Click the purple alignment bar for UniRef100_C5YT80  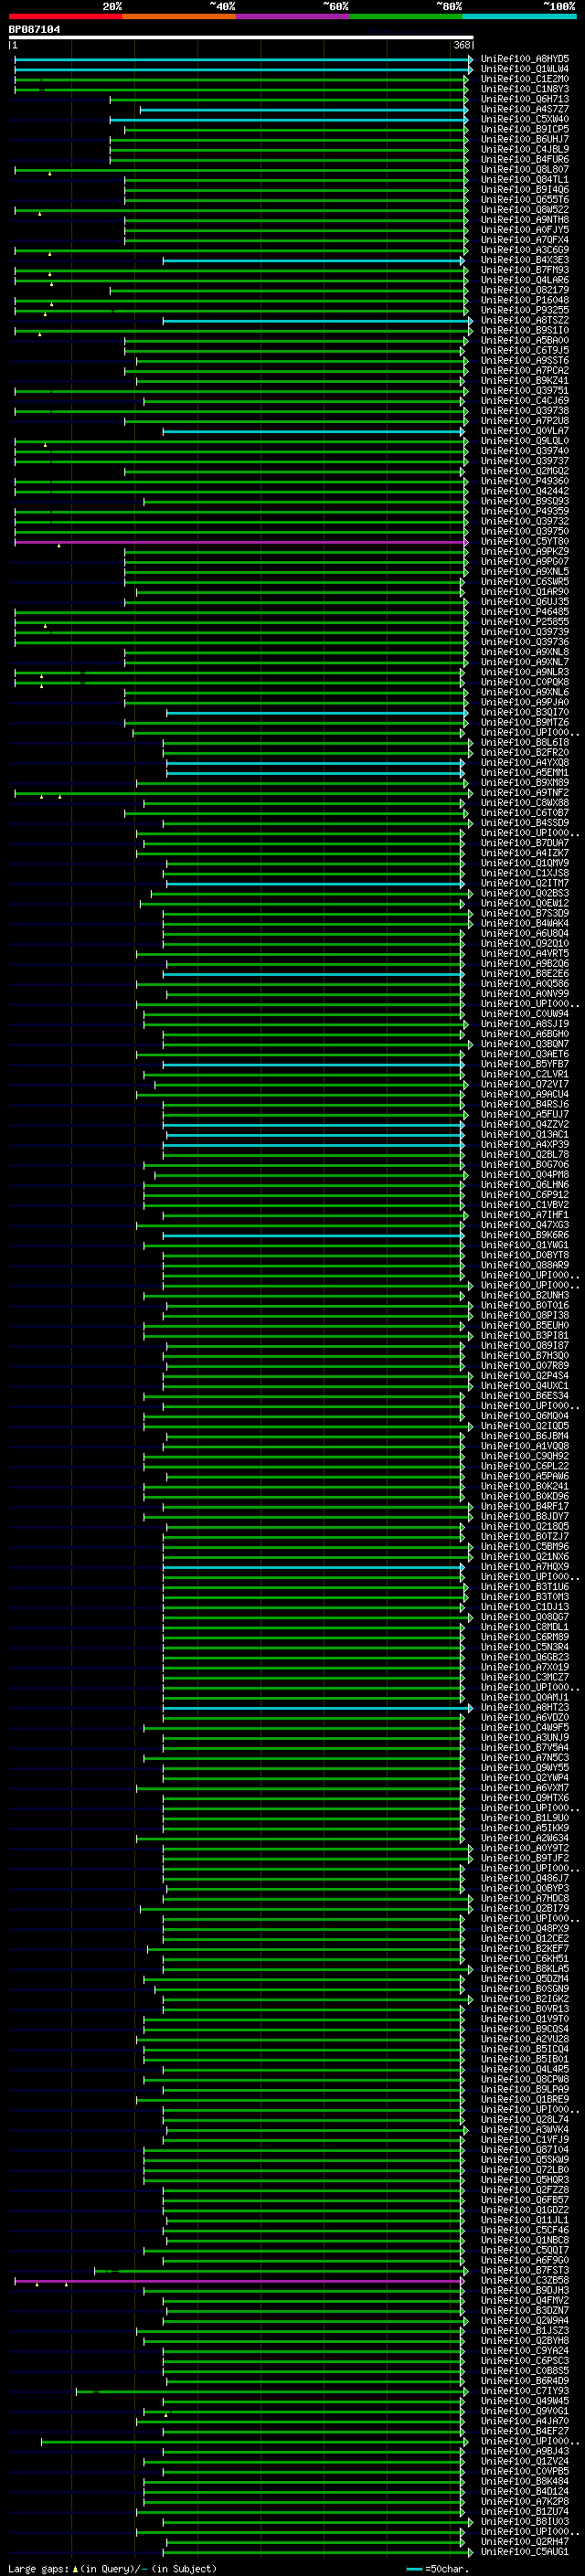[241, 542]
